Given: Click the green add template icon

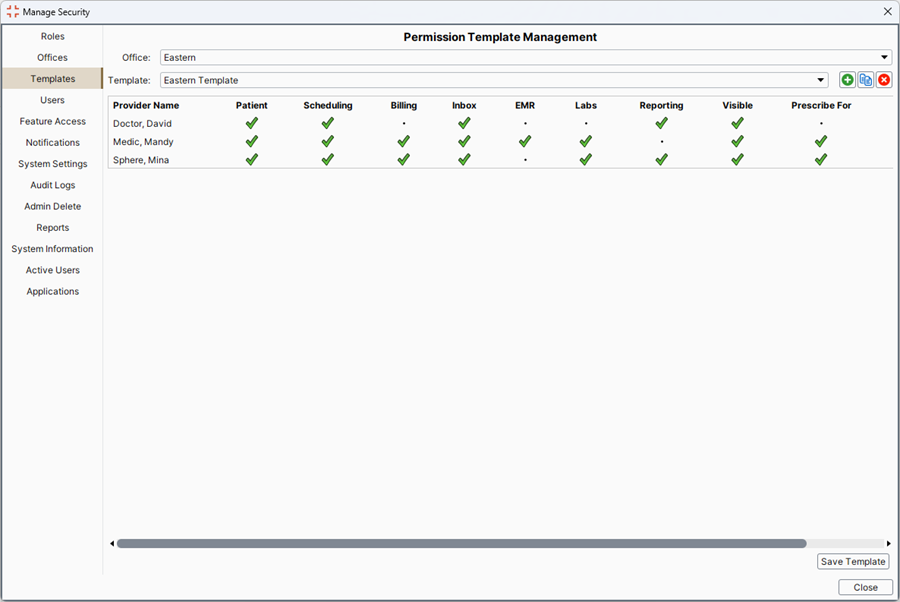Looking at the screenshot, I should [x=847, y=80].
